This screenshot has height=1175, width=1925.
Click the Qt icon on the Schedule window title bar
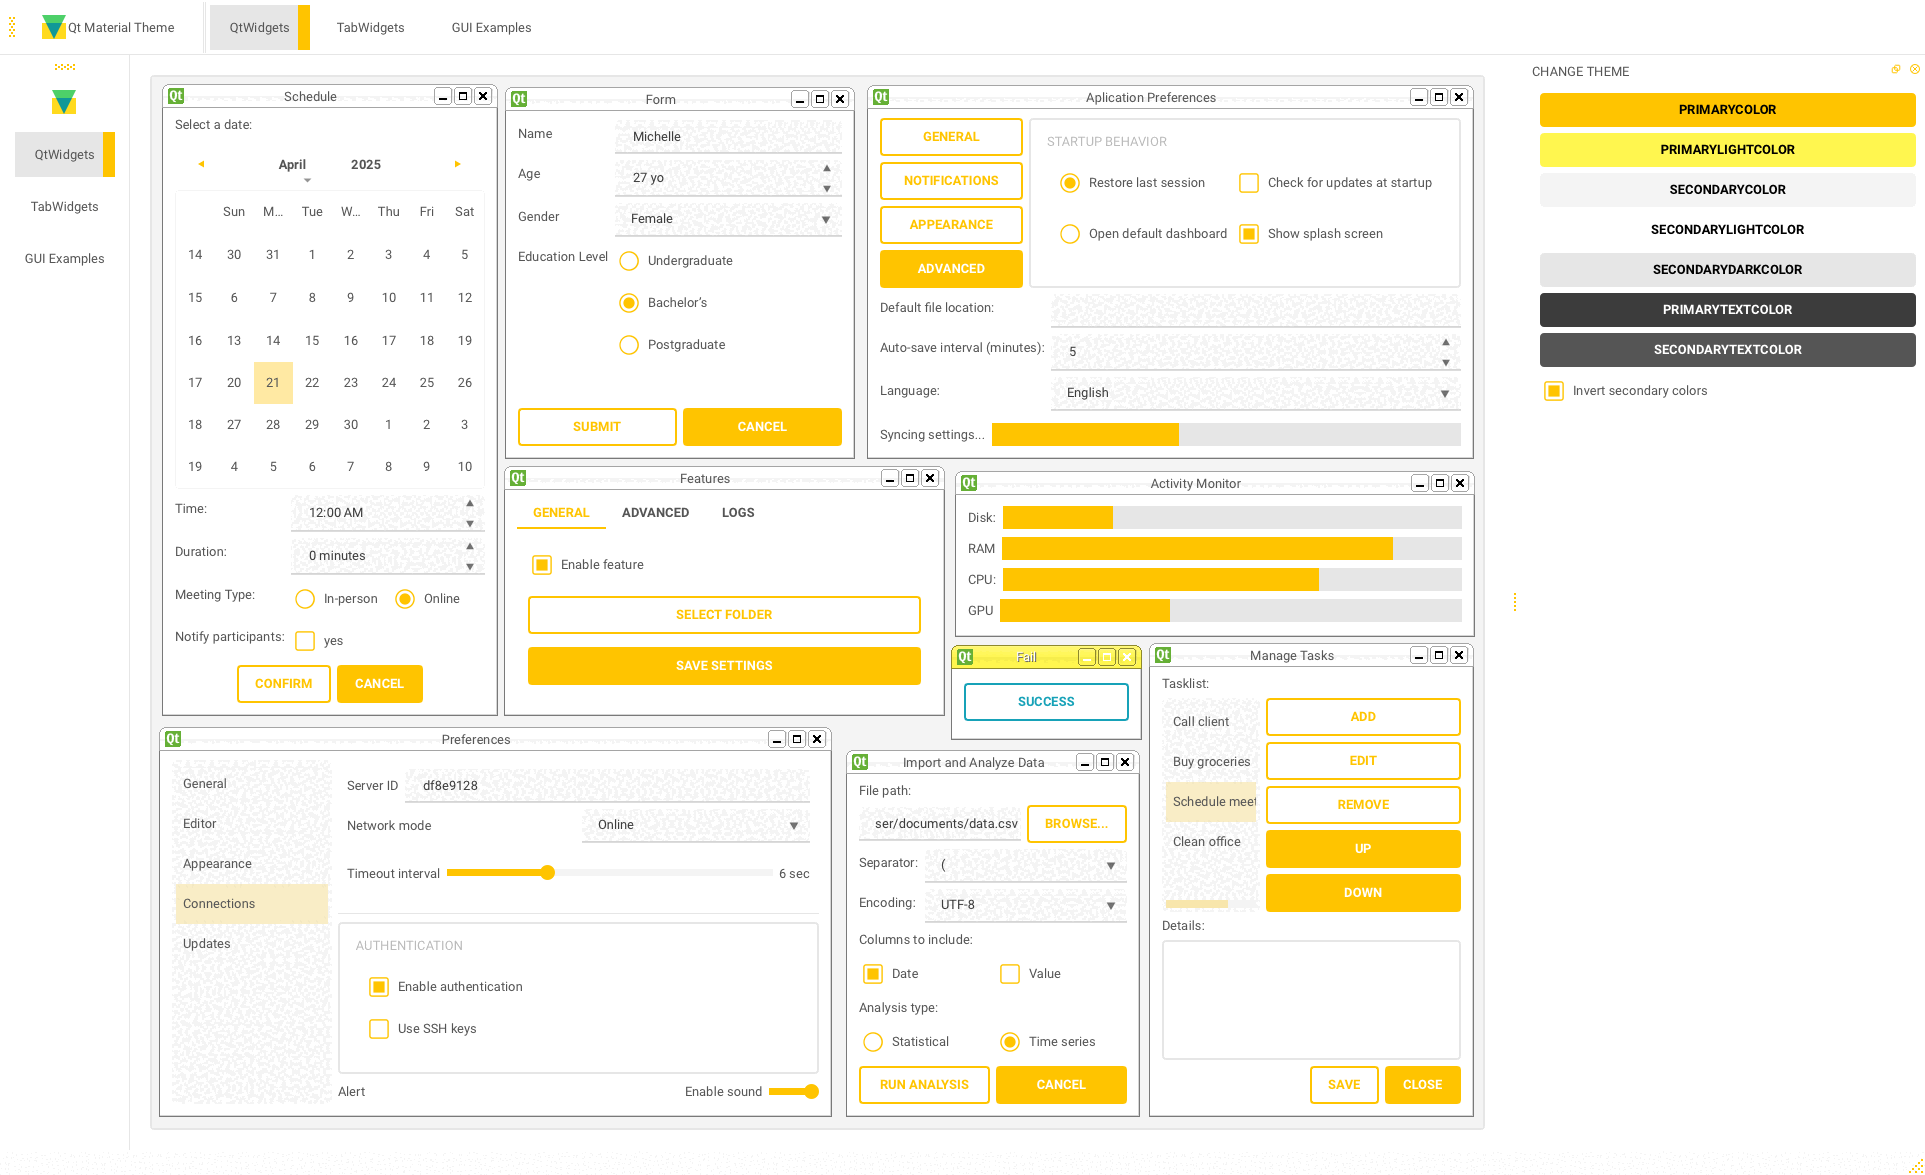click(x=174, y=95)
